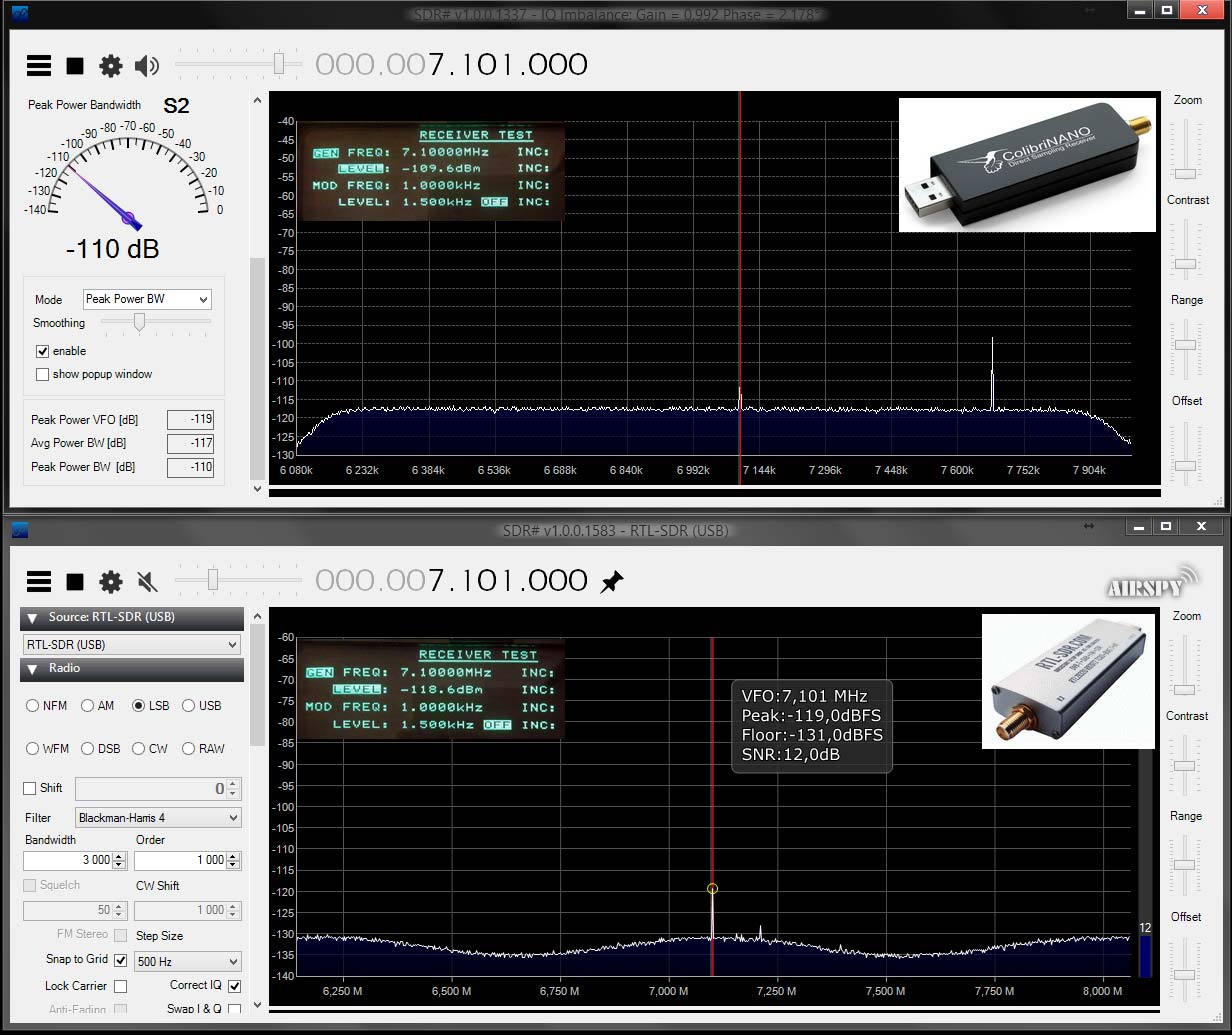
Task: Open Blackman-Harris 4 filter dropdown
Action: click(158, 818)
